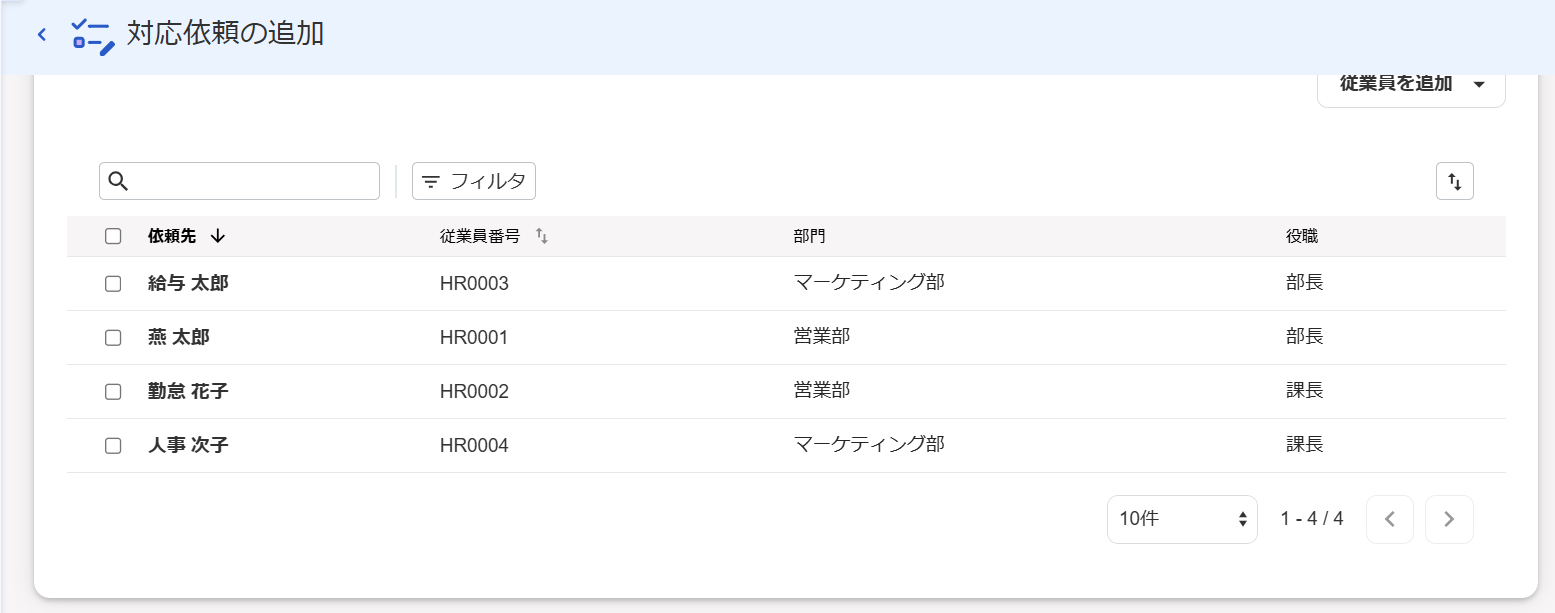
Task: Click the 役職 column header
Action: [x=1302, y=236]
